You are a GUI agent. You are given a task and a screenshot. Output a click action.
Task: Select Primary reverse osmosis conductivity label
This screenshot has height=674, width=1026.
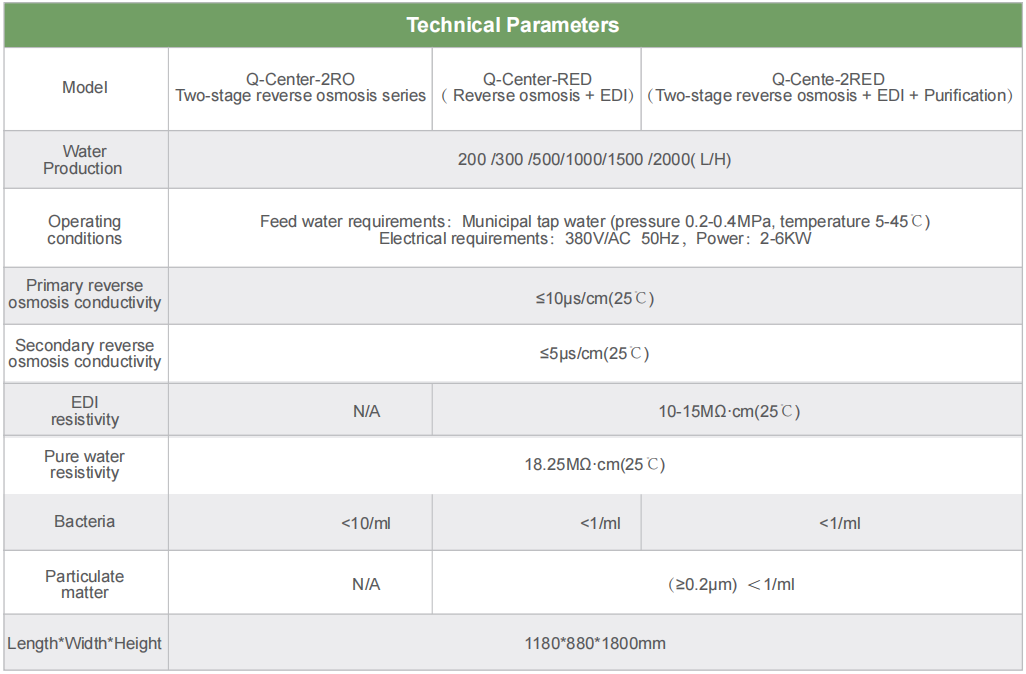pos(85,294)
